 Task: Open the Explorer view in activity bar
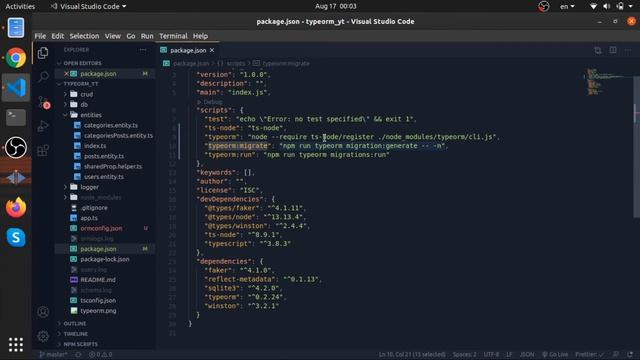[43, 53]
